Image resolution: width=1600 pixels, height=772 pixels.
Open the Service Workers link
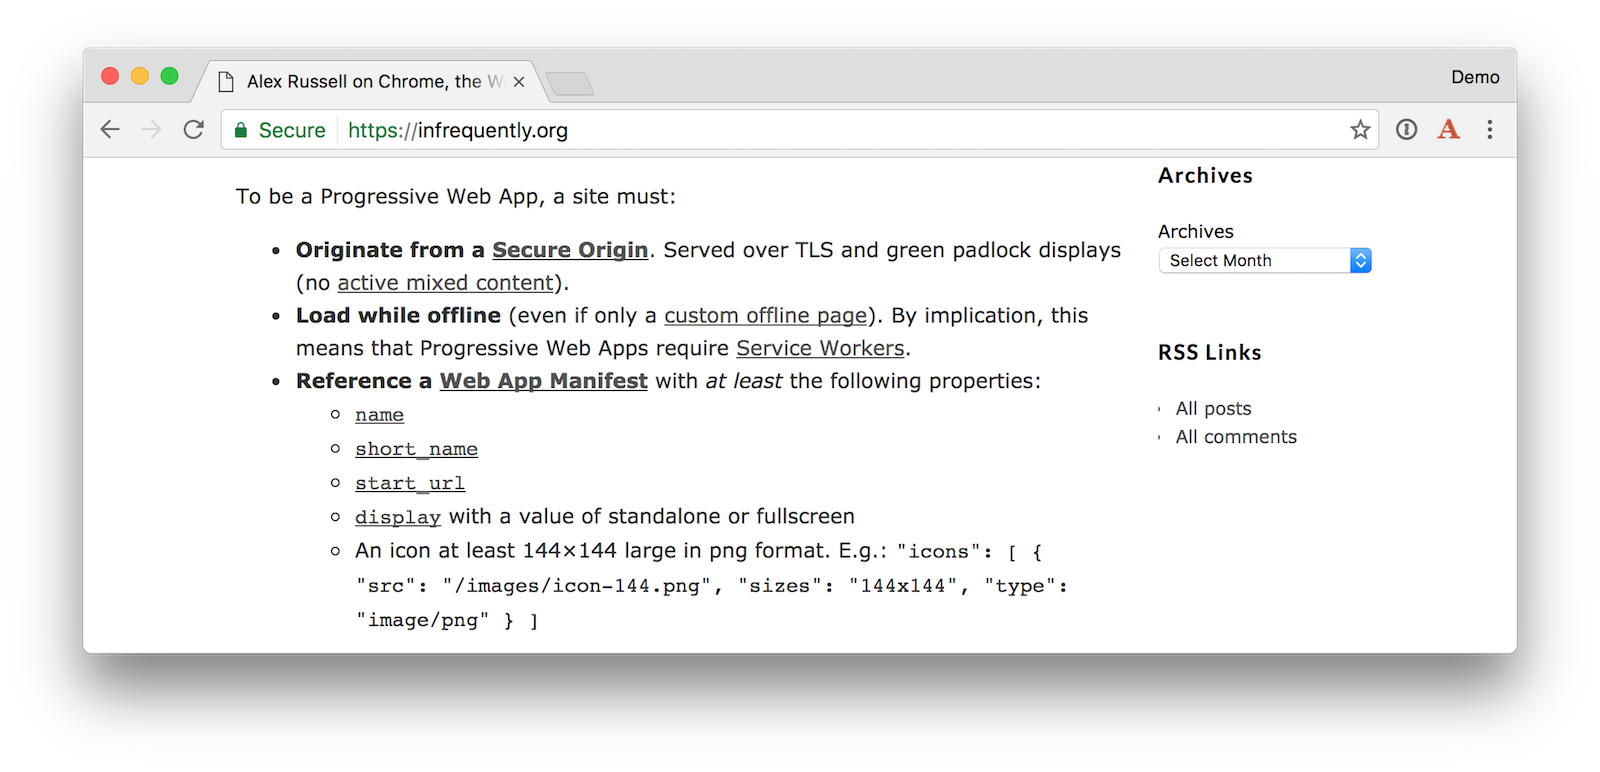tap(820, 348)
